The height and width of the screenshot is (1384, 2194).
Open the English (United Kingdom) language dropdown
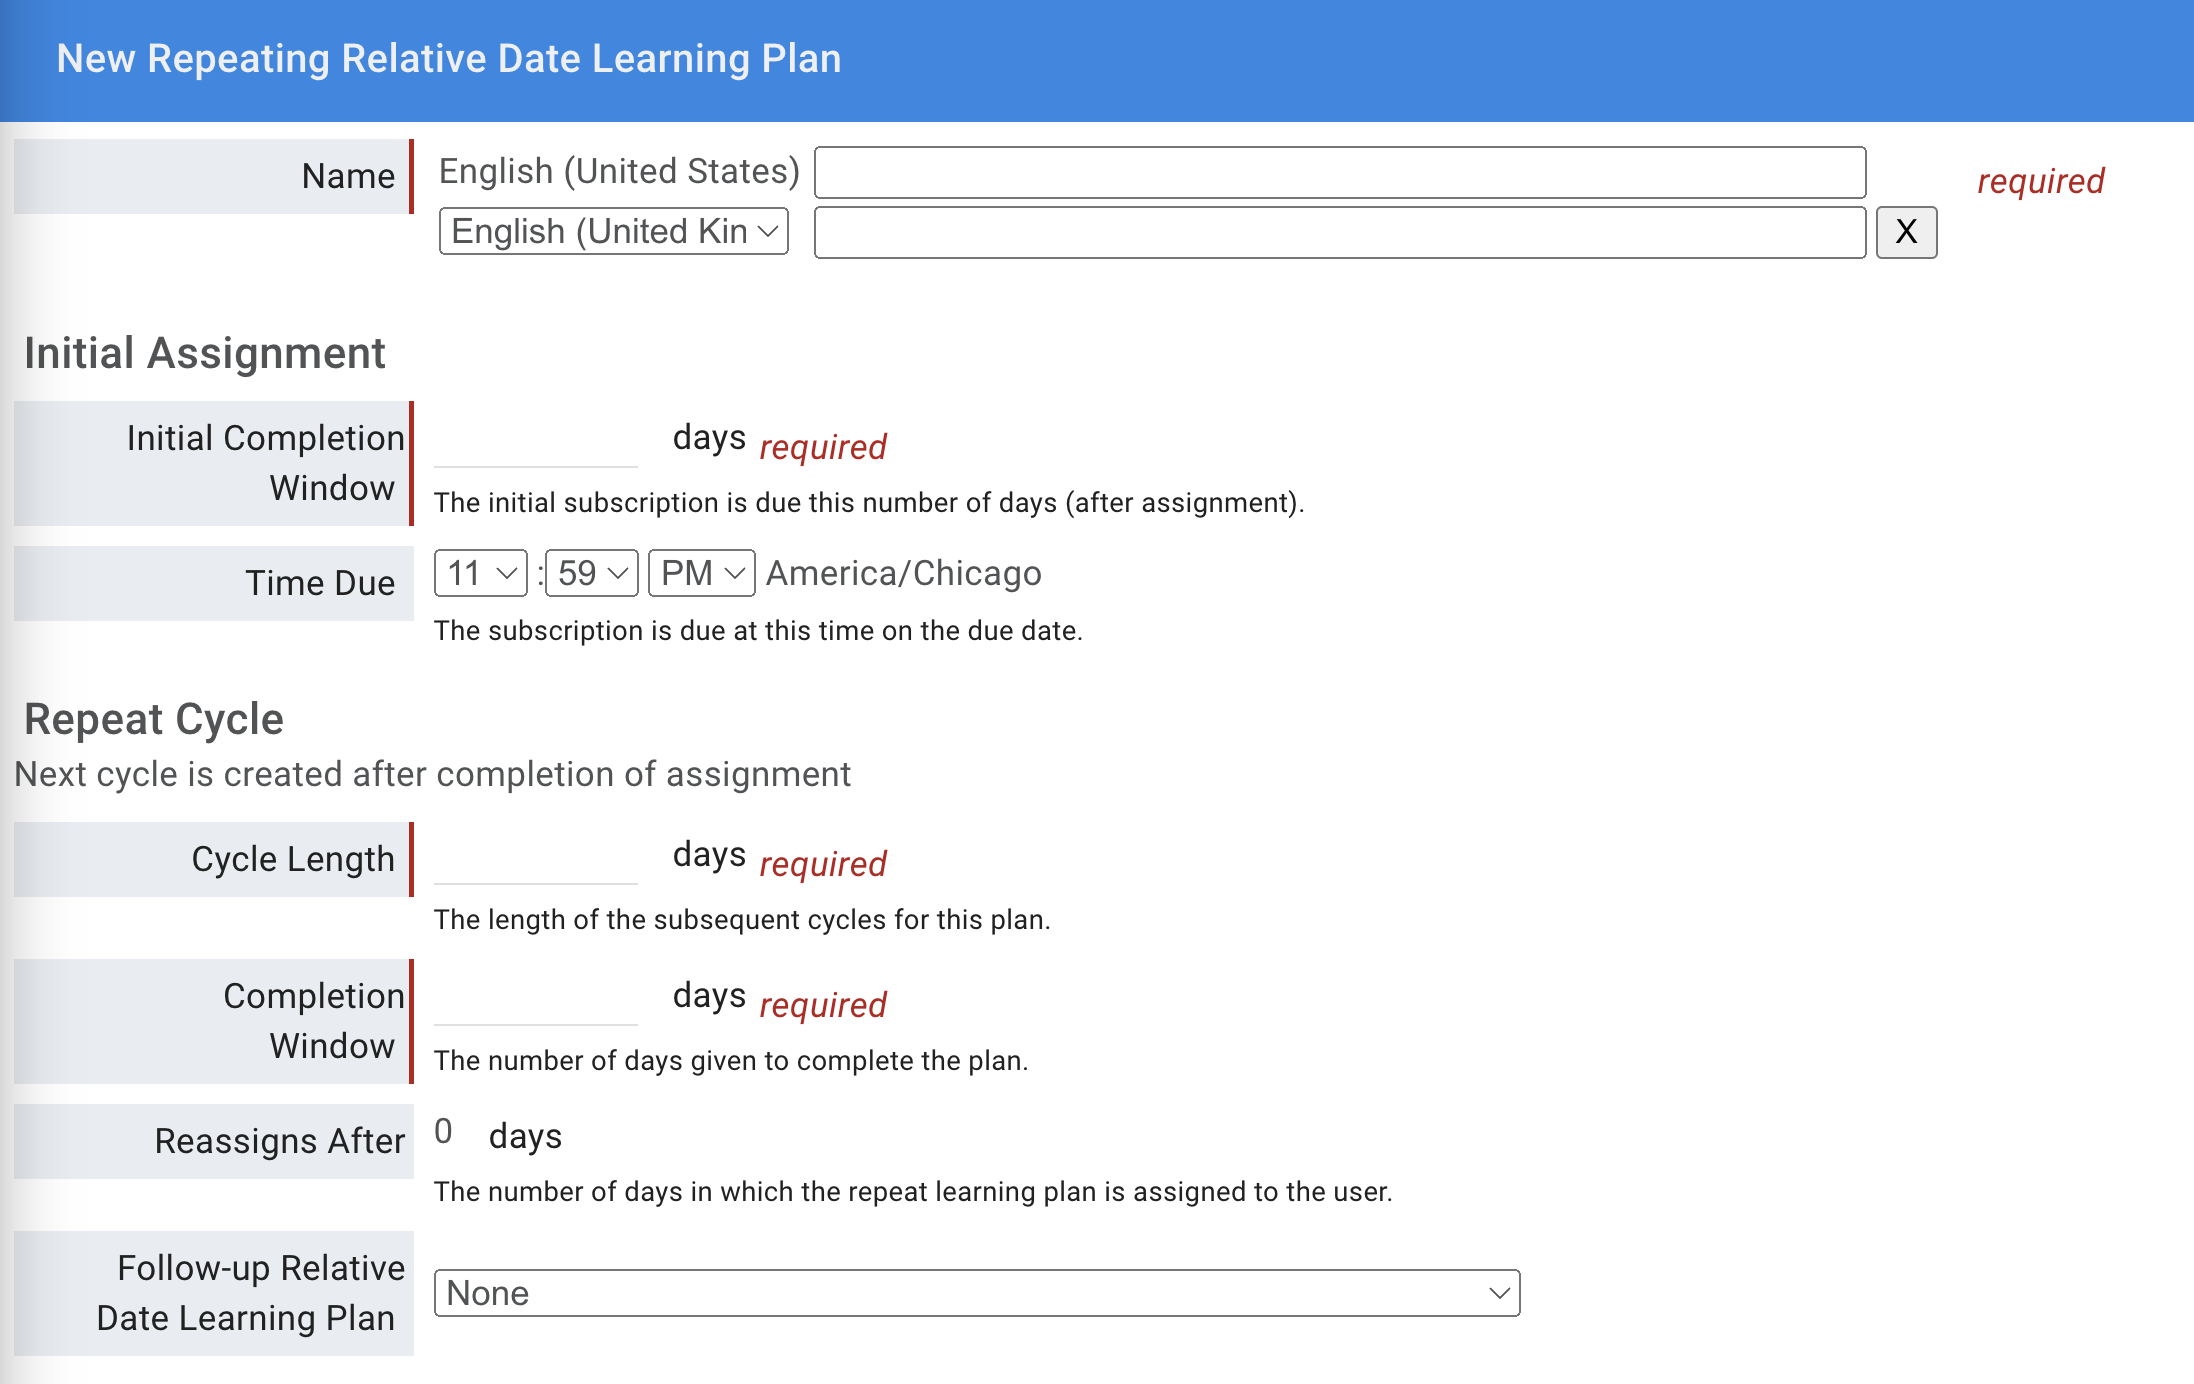coord(613,232)
